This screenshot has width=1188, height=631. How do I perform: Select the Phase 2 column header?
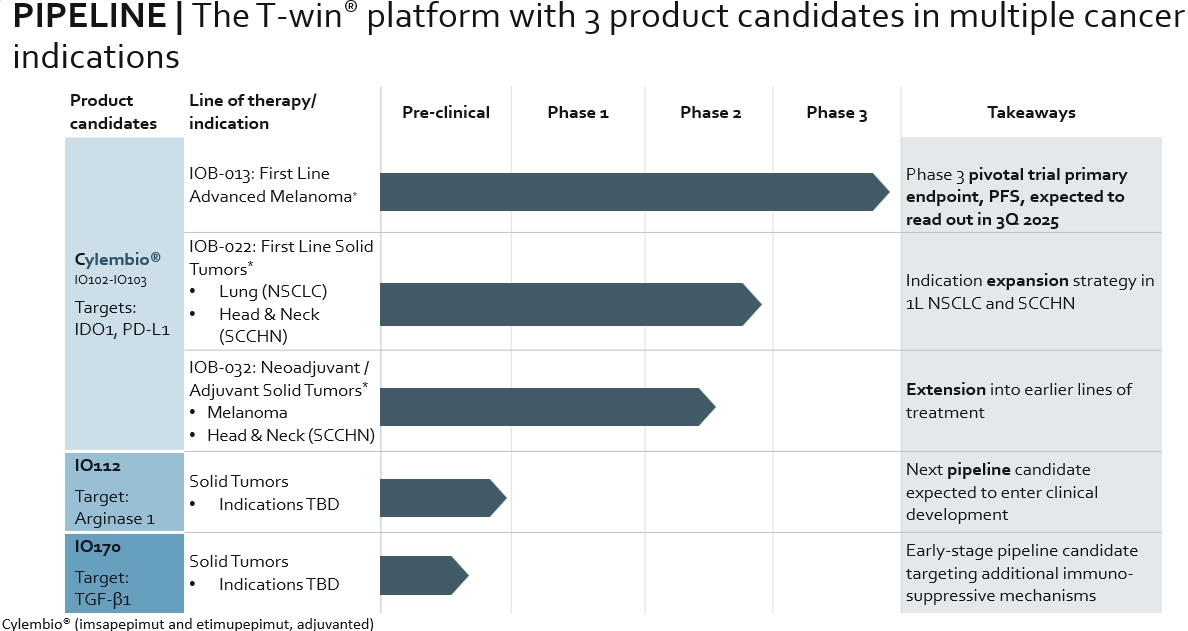pyautogui.click(x=710, y=113)
